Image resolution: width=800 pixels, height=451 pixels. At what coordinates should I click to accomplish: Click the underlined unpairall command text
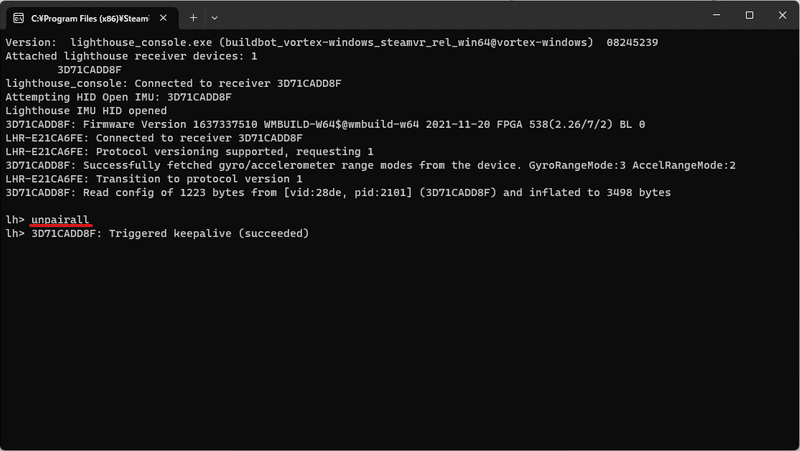coord(60,220)
